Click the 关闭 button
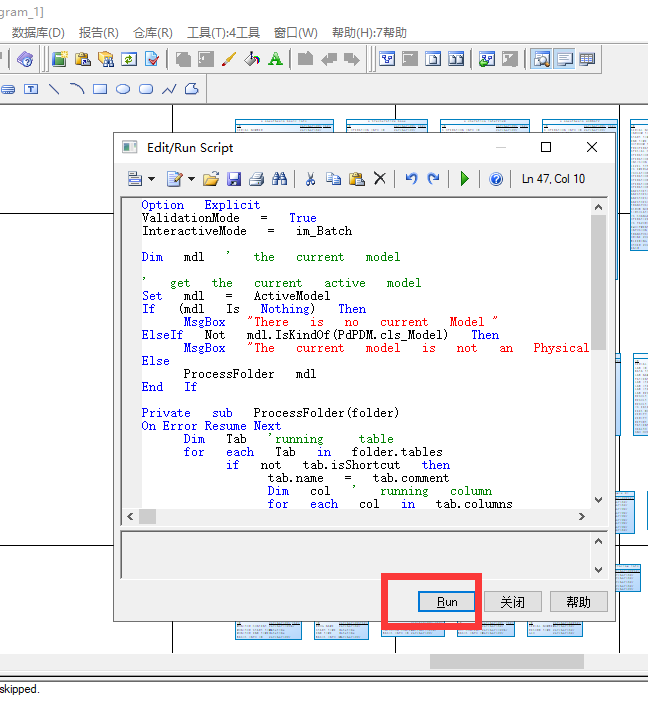Image resolution: width=648 pixels, height=715 pixels. pyautogui.click(x=513, y=602)
